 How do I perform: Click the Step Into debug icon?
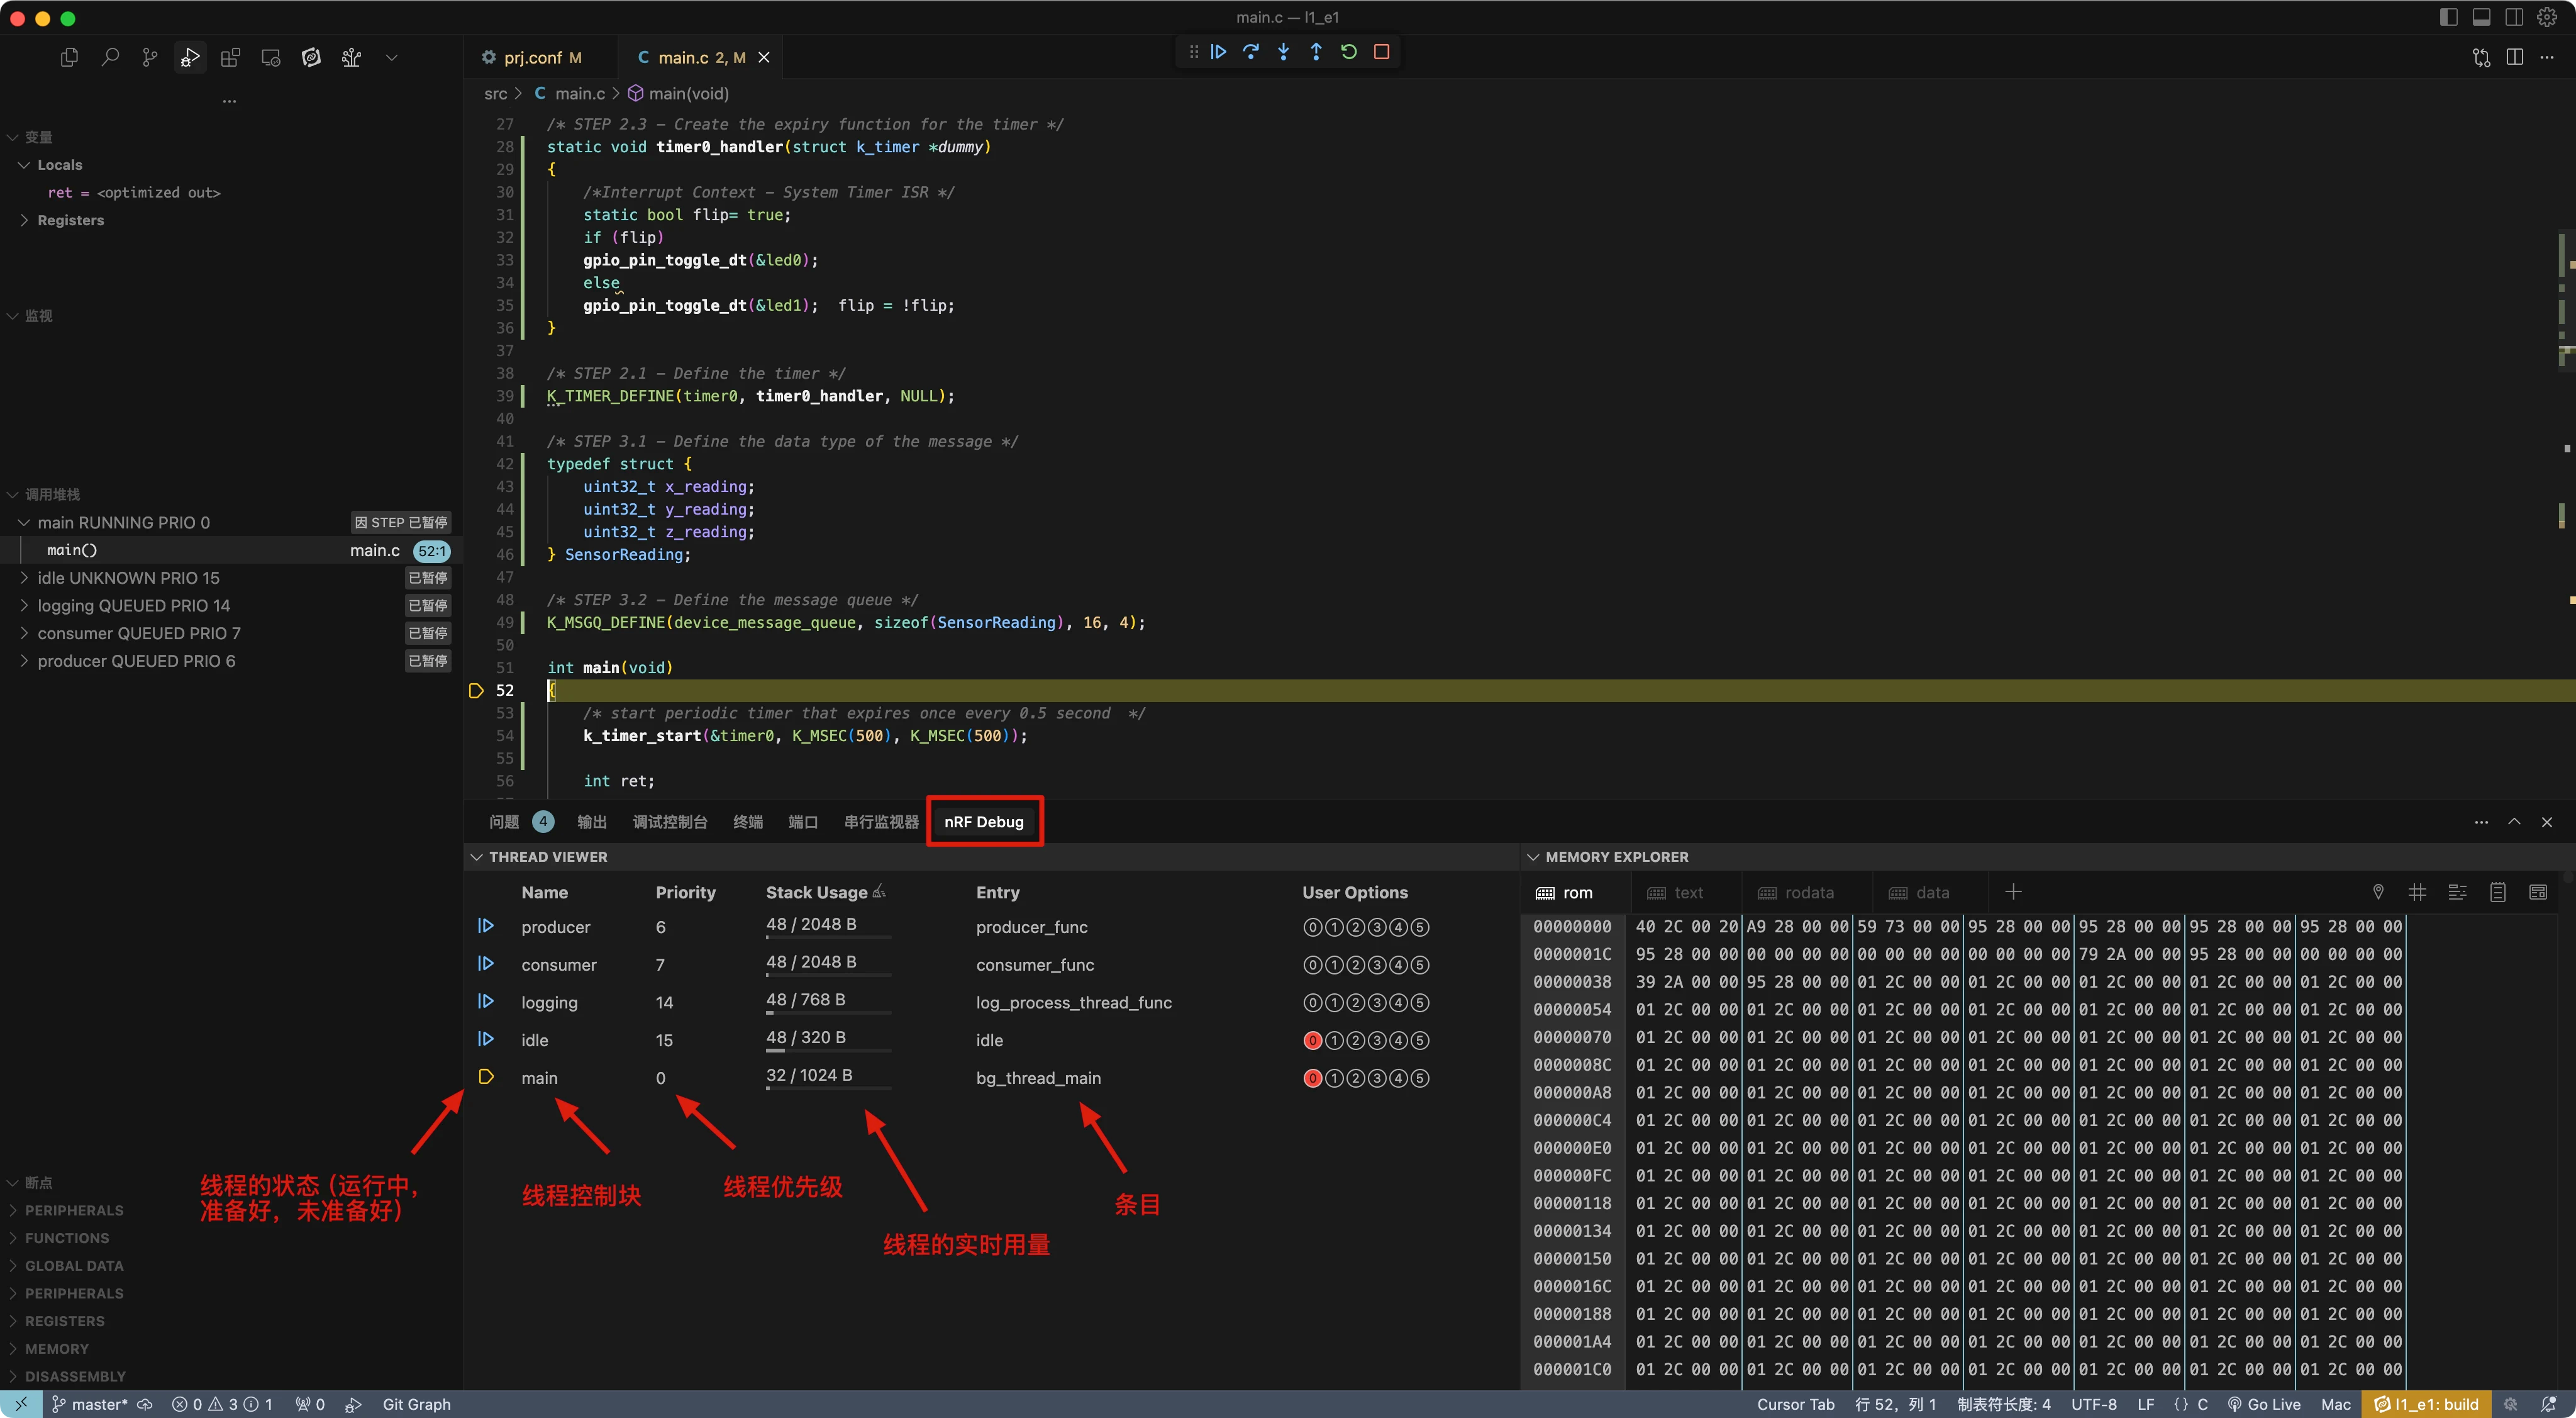click(1283, 52)
